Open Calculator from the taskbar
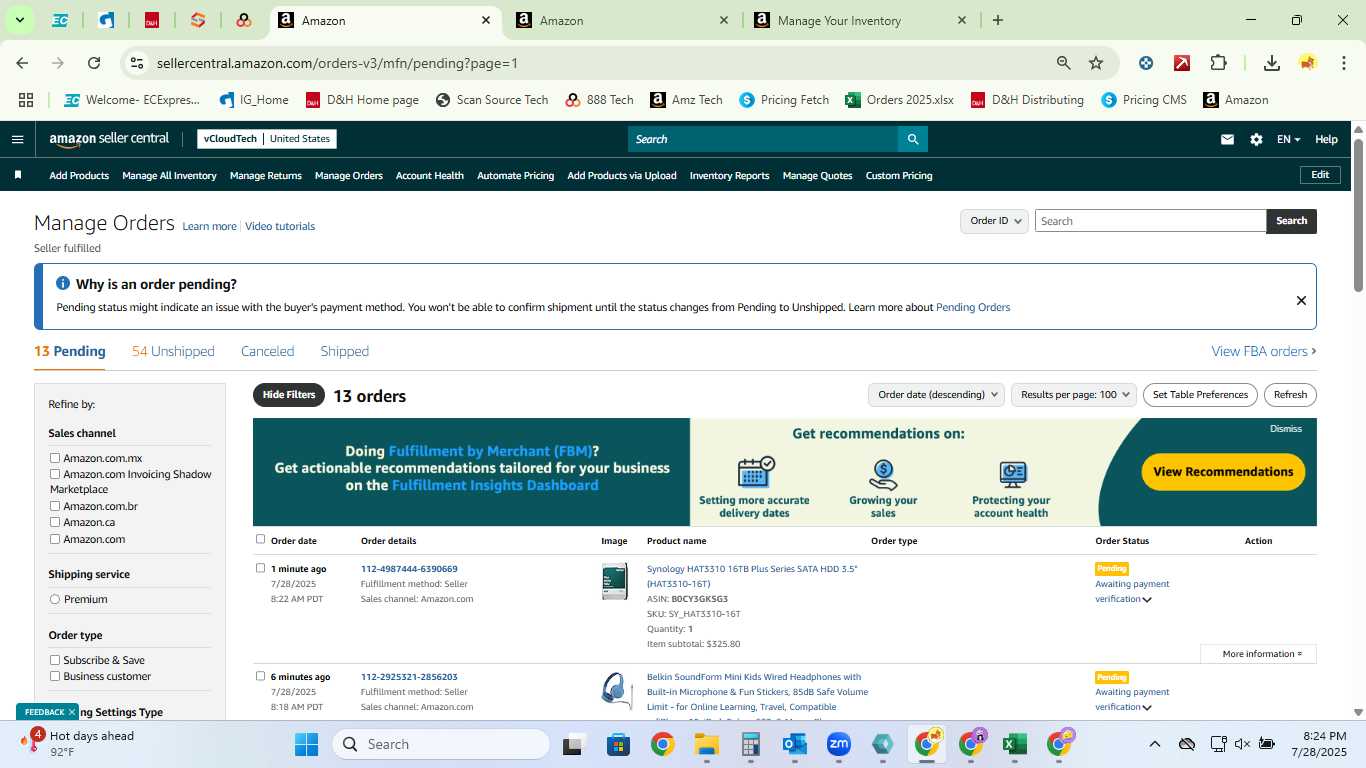Image resolution: width=1366 pixels, height=768 pixels. pos(751,744)
